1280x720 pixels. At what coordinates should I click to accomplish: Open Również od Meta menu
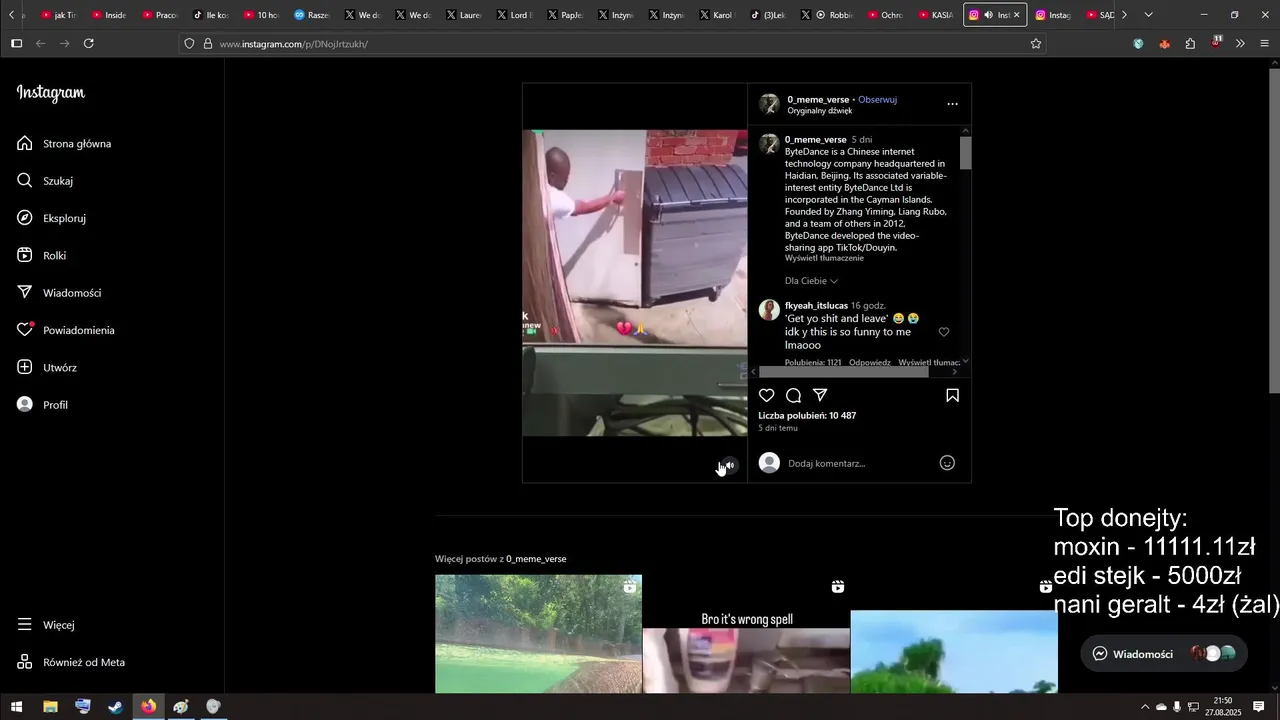click(x=71, y=662)
